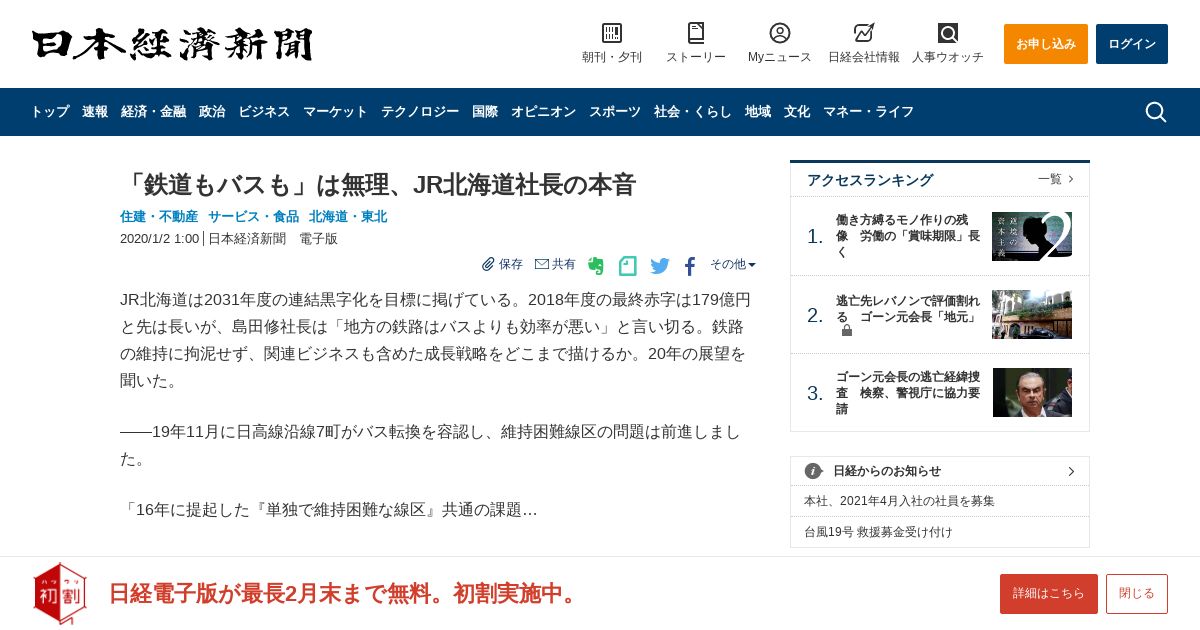Click the ログイン button
This screenshot has height=630, width=1200.
(1132, 44)
